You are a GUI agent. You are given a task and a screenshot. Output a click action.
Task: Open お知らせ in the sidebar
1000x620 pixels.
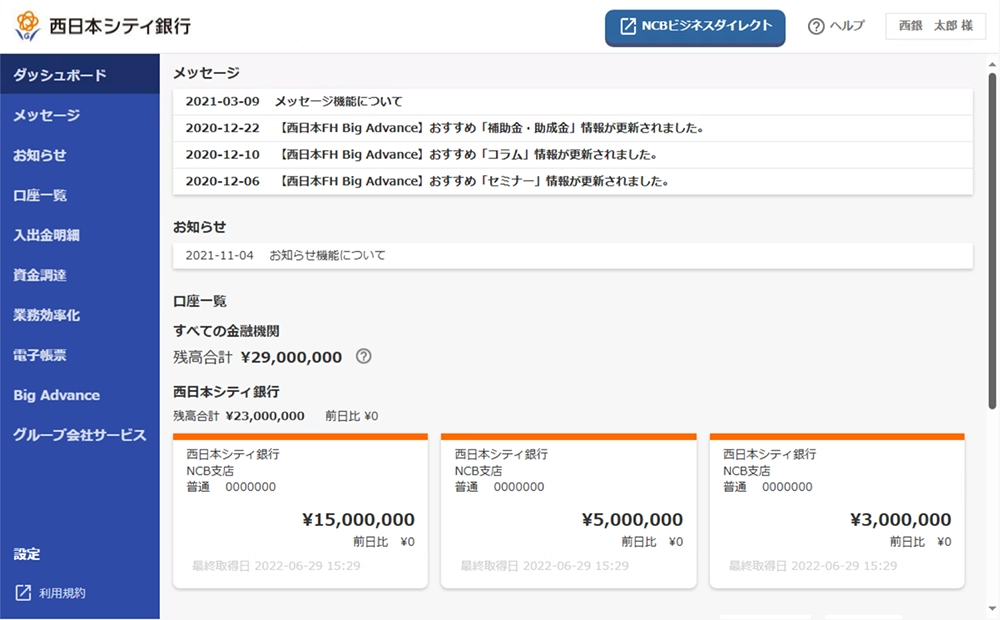(x=80, y=155)
